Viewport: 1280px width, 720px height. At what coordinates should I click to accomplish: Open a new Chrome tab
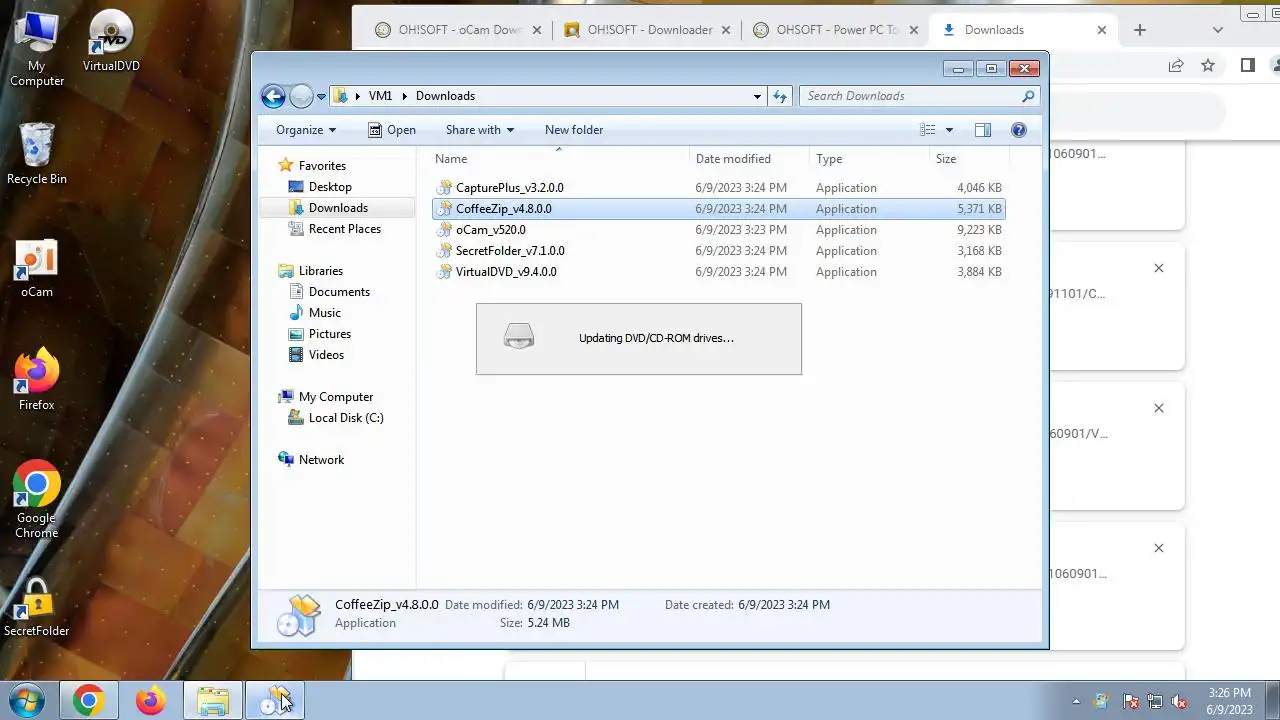pos(1140,30)
